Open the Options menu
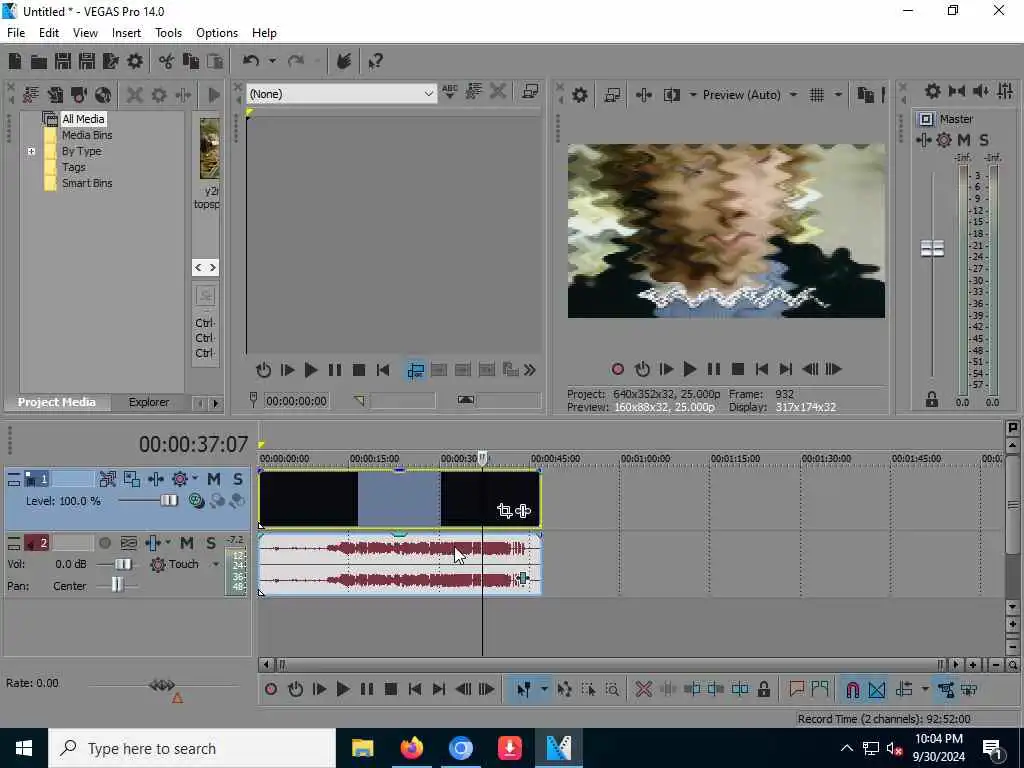Viewport: 1024px width, 768px height. click(x=217, y=33)
